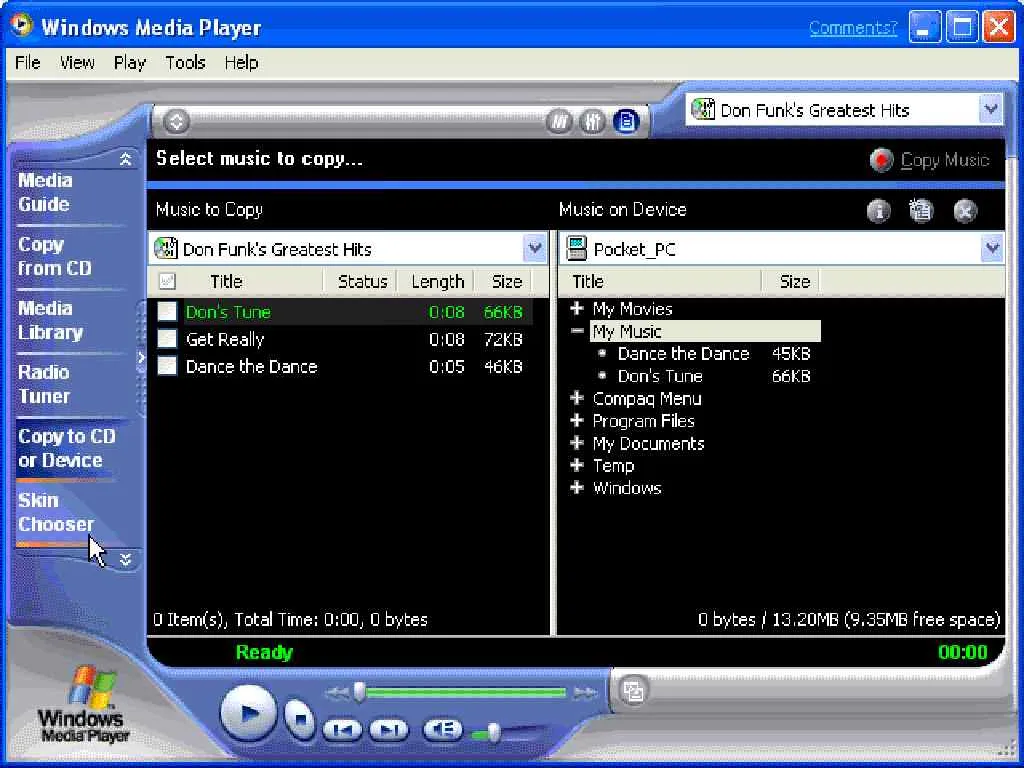
Task: Collapse the My Music folder
Action: click(x=577, y=331)
